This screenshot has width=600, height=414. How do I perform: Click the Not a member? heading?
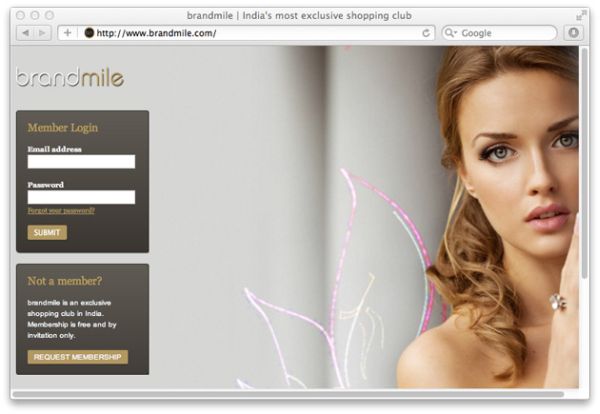[x=65, y=281]
